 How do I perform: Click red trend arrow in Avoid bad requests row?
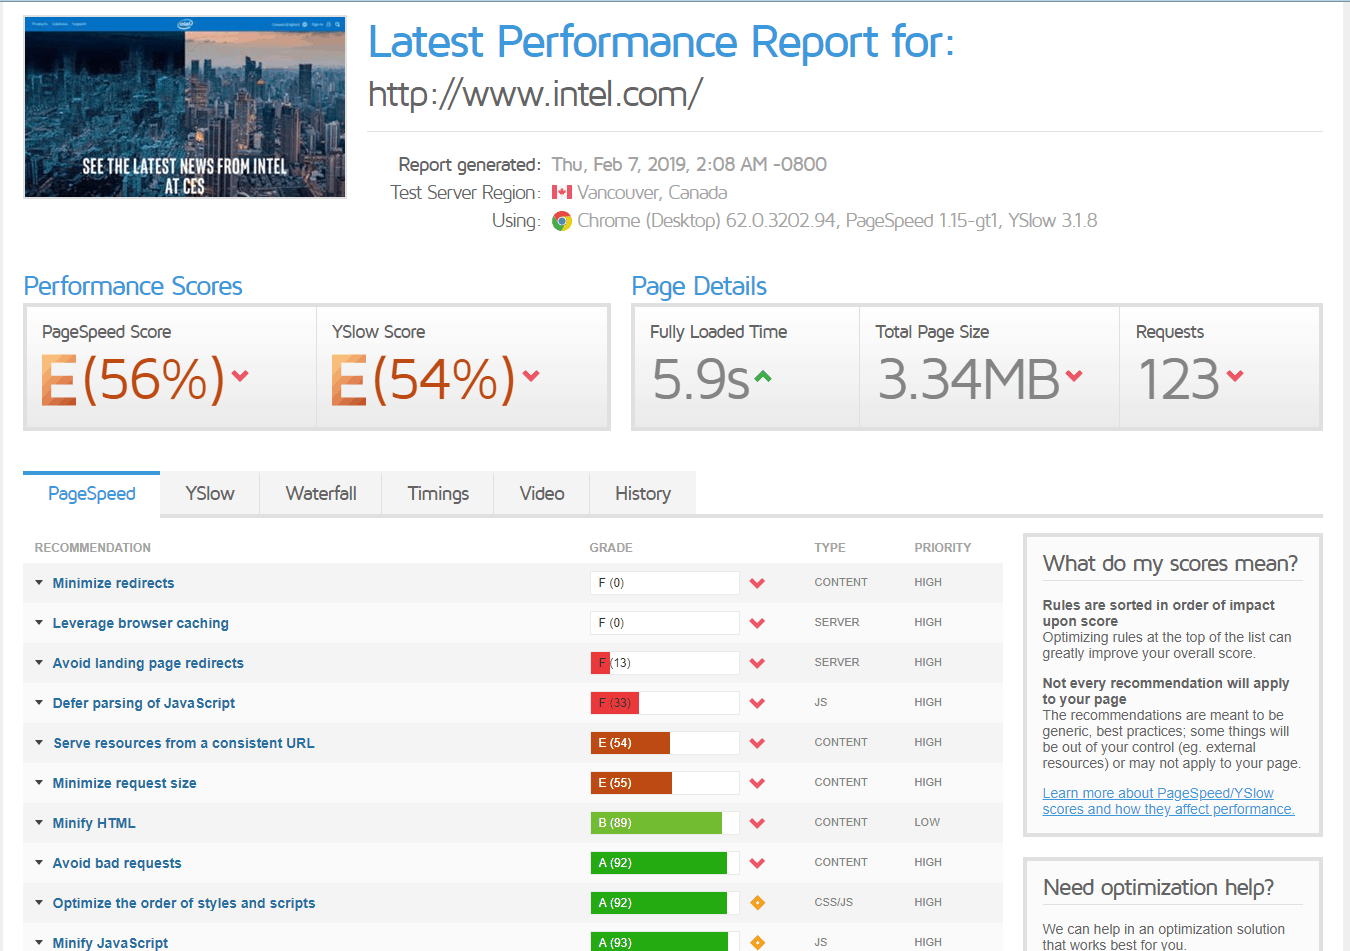[x=757, y=863]
